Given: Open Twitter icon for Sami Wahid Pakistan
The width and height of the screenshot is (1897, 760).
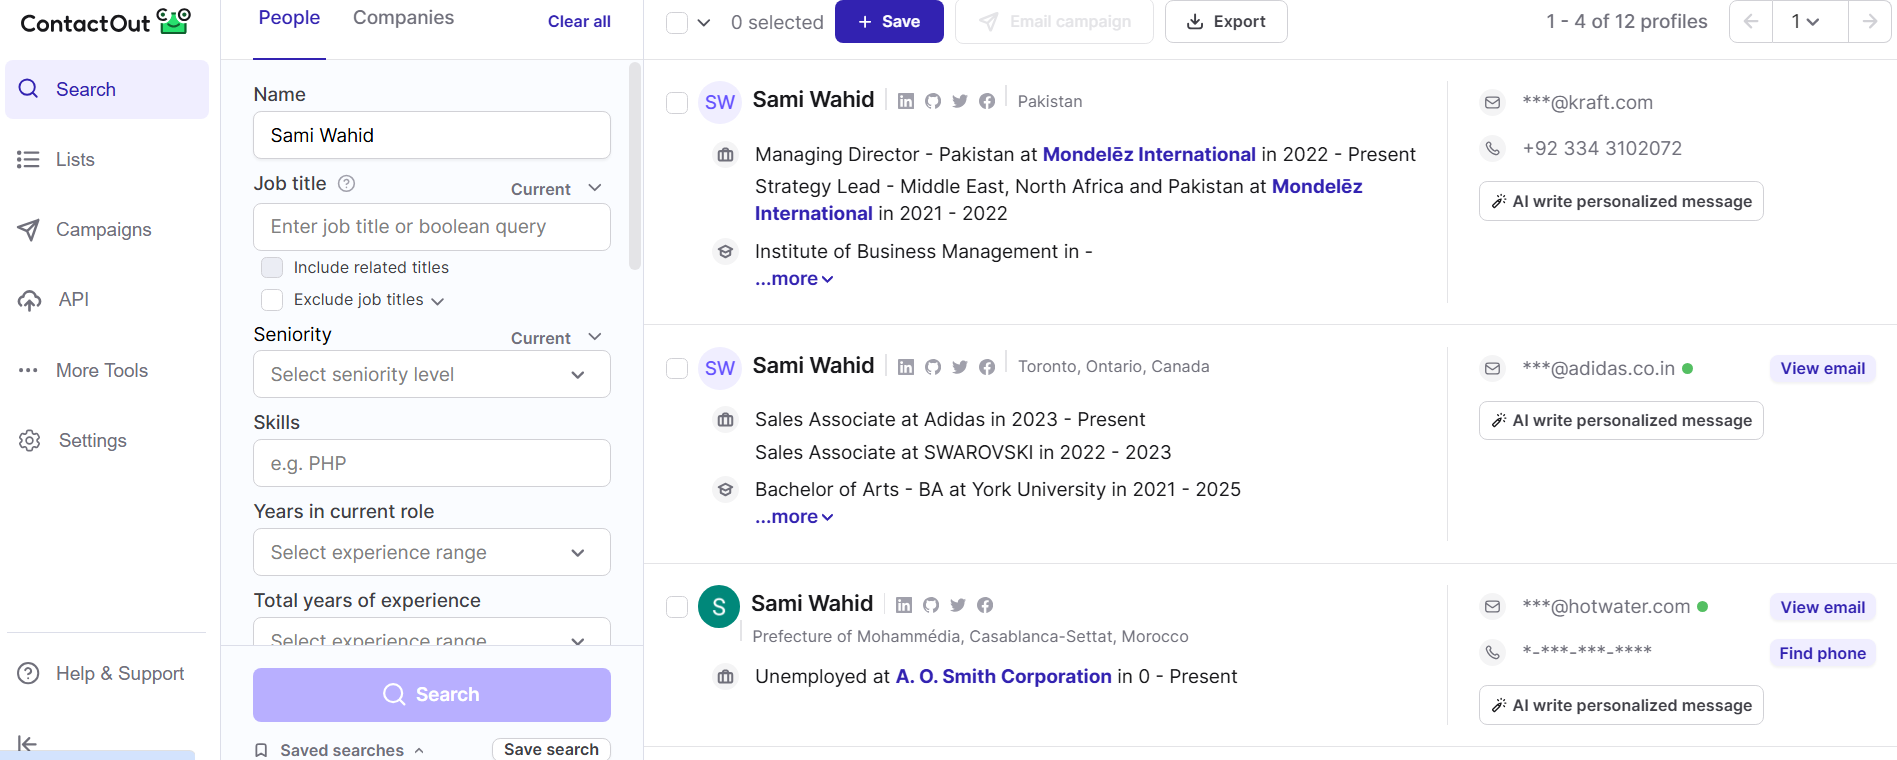Looking at the screenshot, I should 960,101.
